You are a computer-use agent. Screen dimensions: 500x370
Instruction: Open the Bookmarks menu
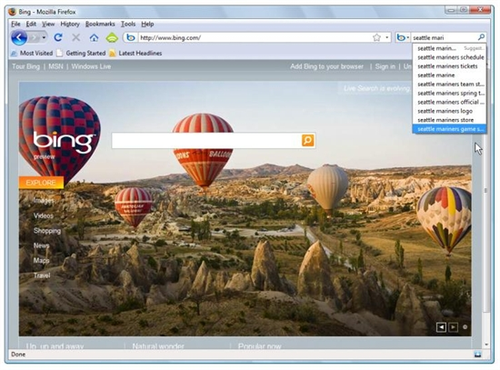[x=100, y=24]
